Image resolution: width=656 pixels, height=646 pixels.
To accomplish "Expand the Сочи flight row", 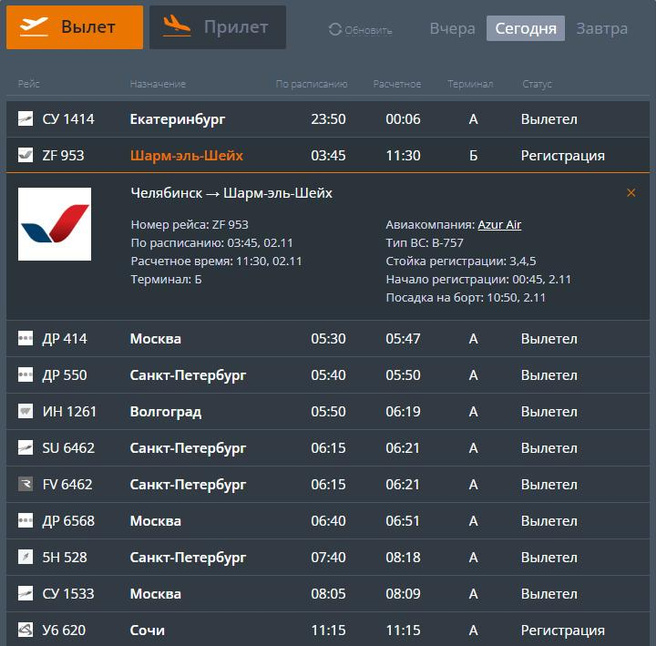I will click(328, 629).
